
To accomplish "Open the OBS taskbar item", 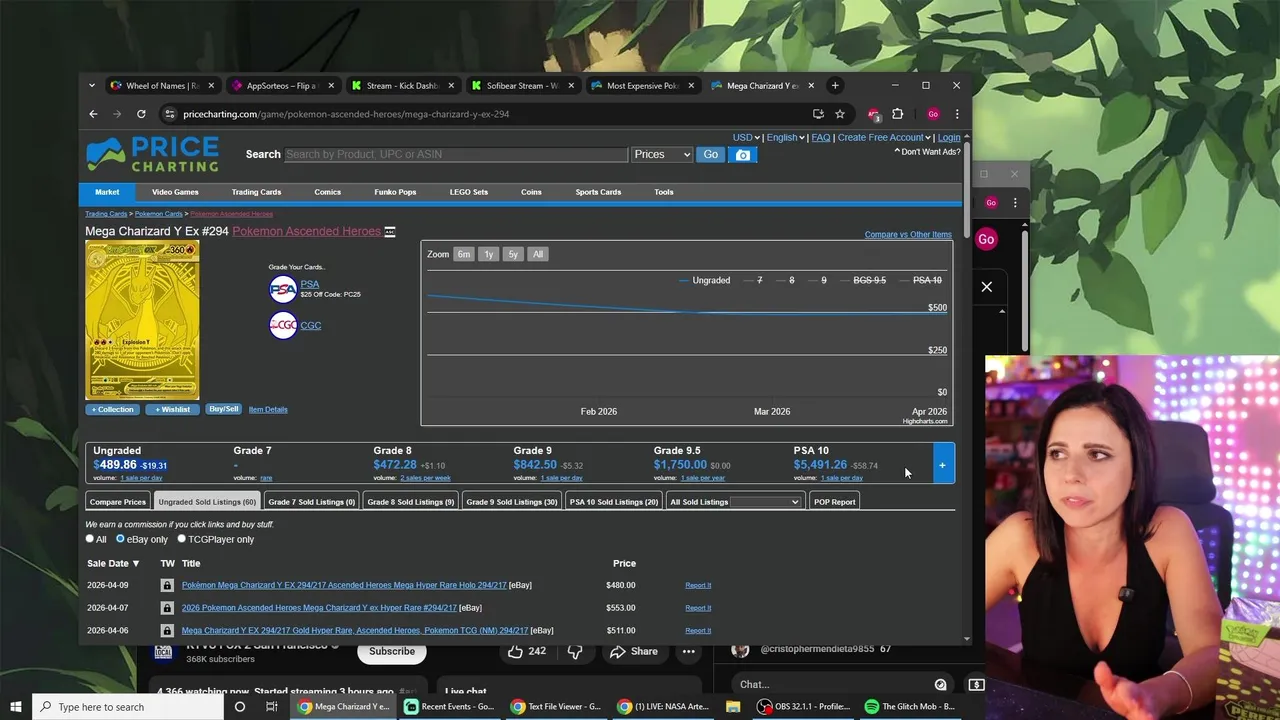I will 803,707.
